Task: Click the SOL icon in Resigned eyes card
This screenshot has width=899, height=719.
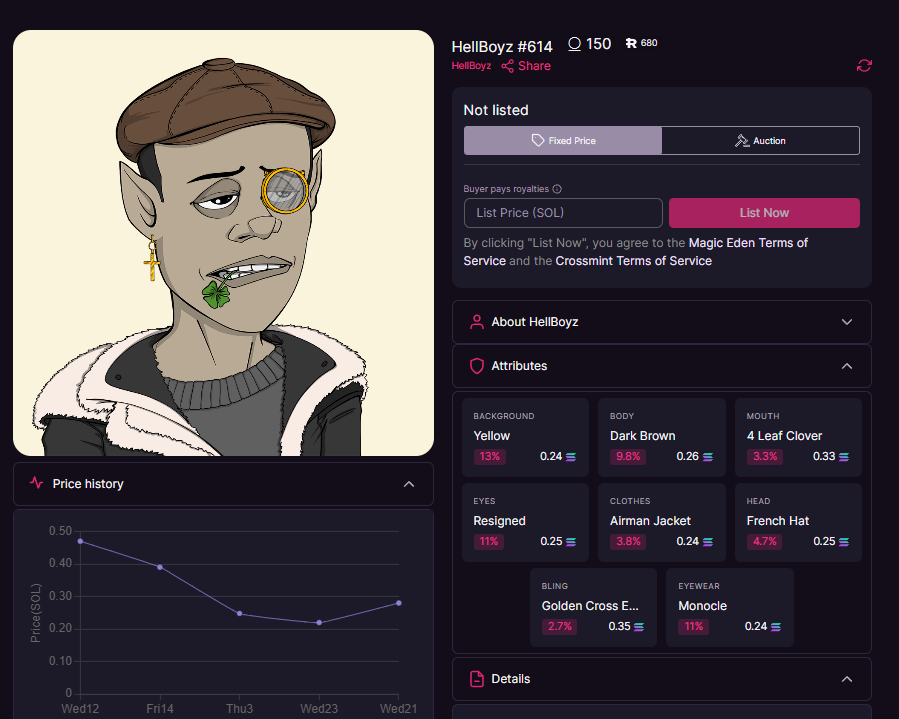Action: [571, 542]
